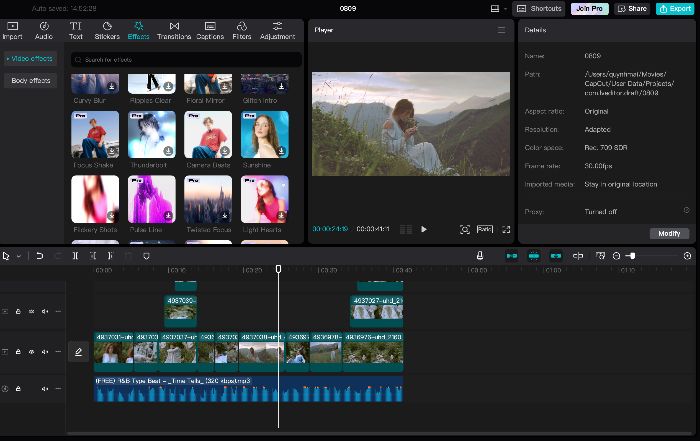Viewport: 700px width, 441px height.
Task: Open the Stickers tab
Action: tap(107, 30)
